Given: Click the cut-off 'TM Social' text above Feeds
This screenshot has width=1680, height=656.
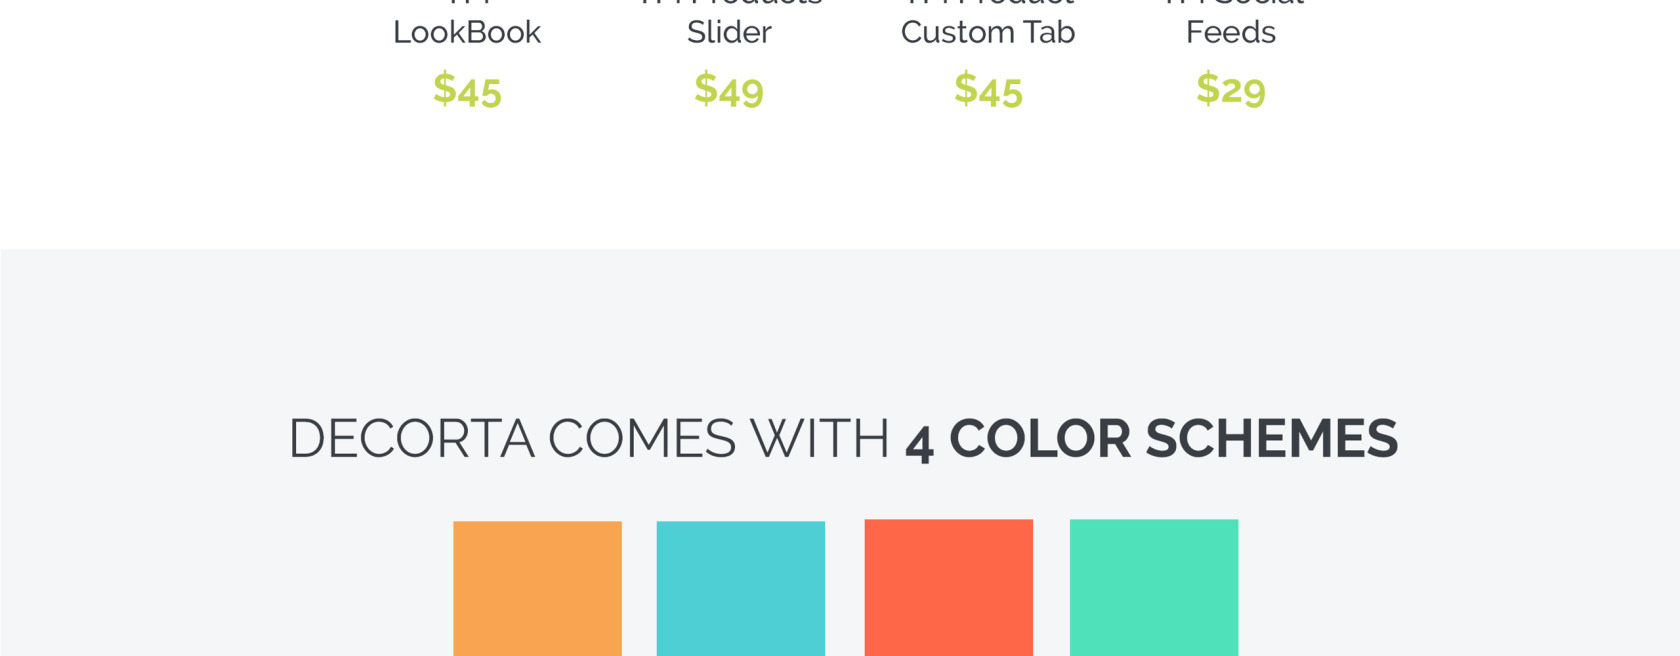Looking at the screenshot, I should click(1231, 3).
